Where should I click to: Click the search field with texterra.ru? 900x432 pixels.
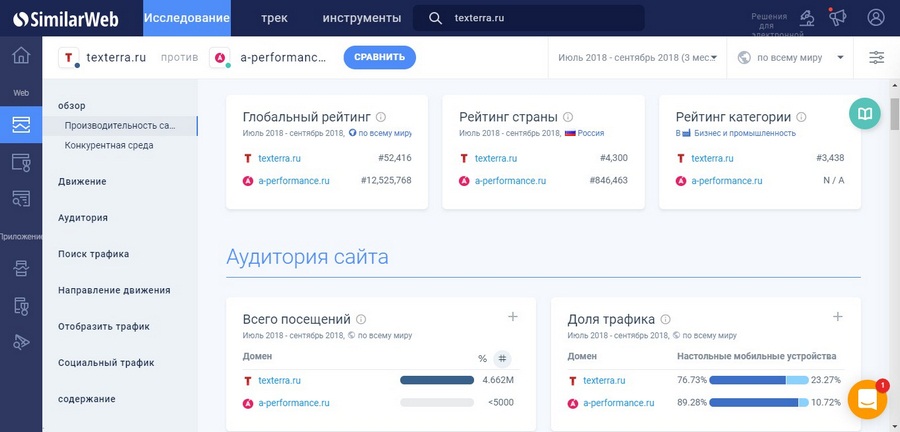tap(529, 18)
